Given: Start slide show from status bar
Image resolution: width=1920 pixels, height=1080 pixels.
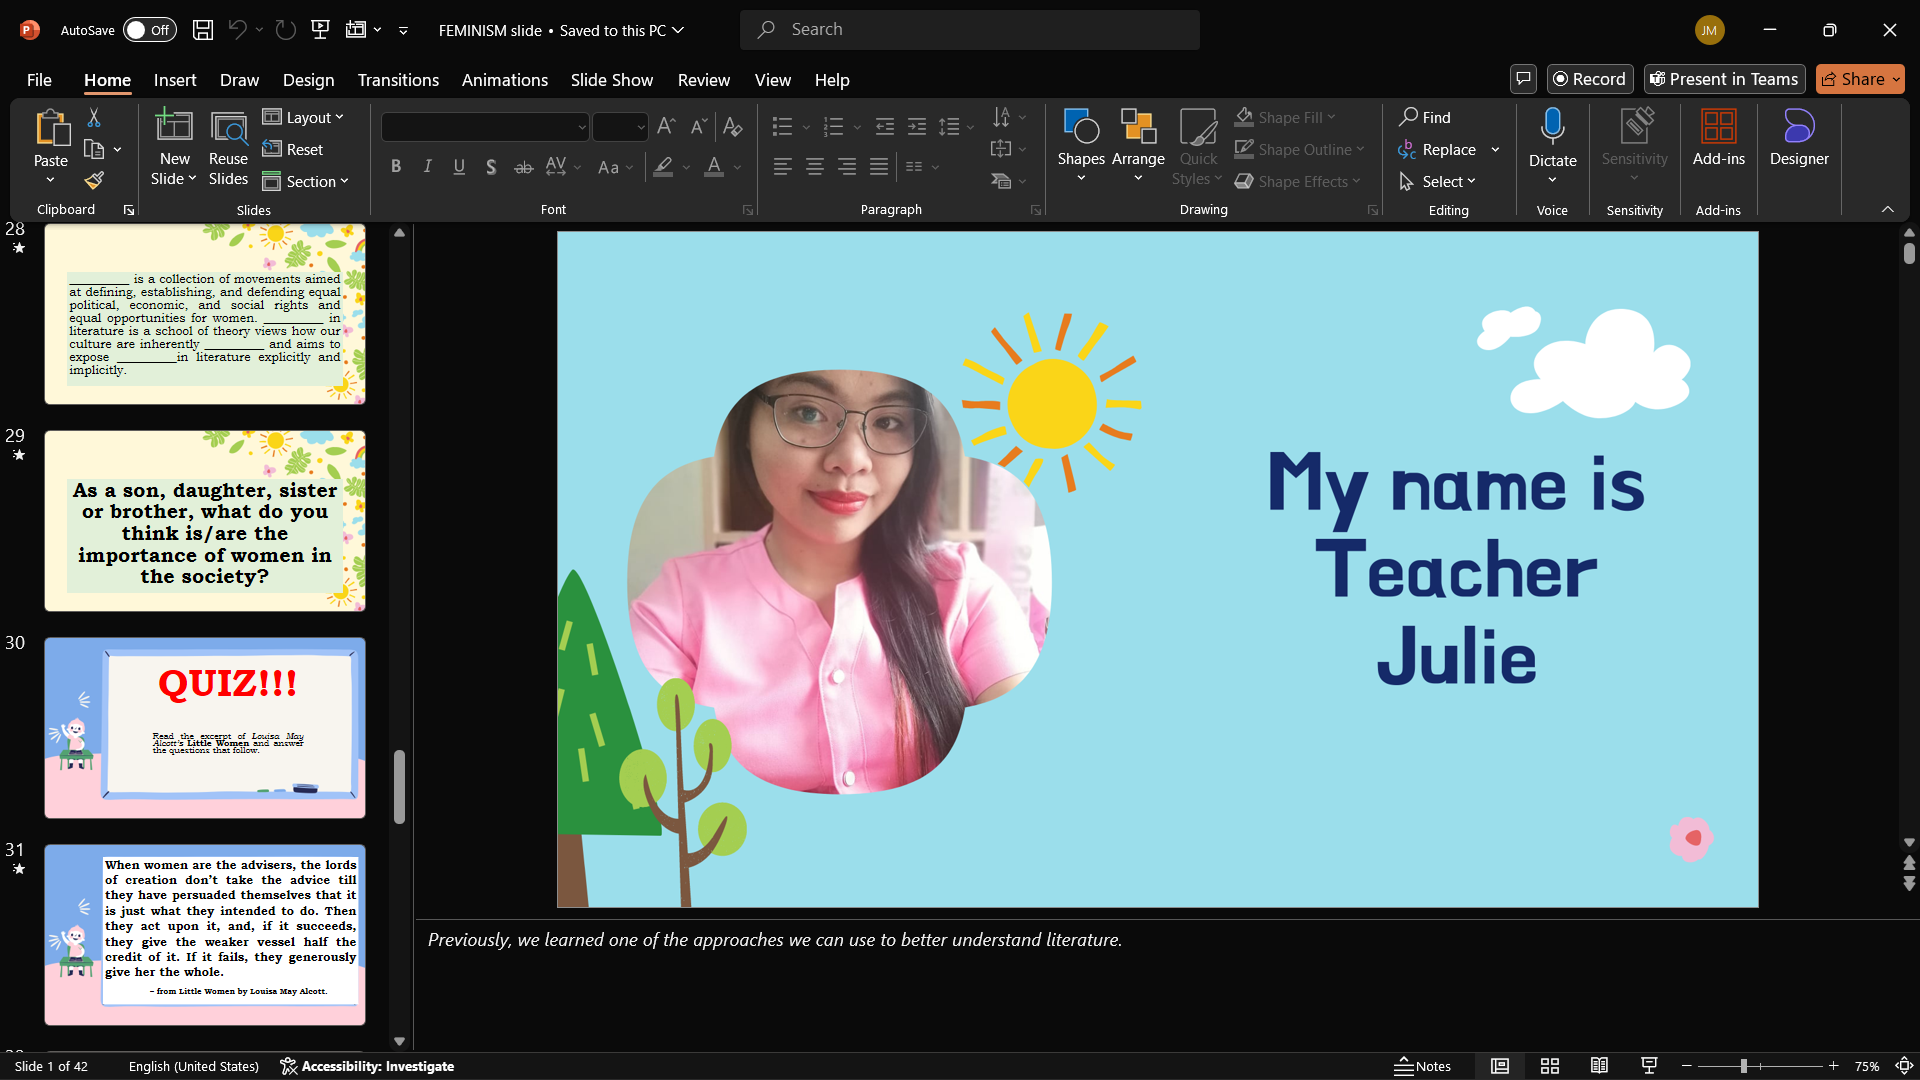Looking at the screenshot, I should point(1649,1066).
